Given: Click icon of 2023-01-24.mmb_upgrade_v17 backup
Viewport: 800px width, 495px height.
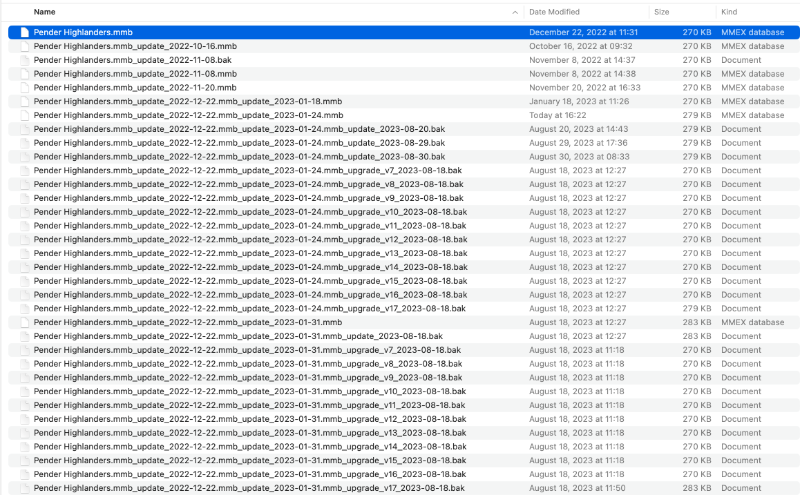Looking at the screenshot, I should coord(24,308).
